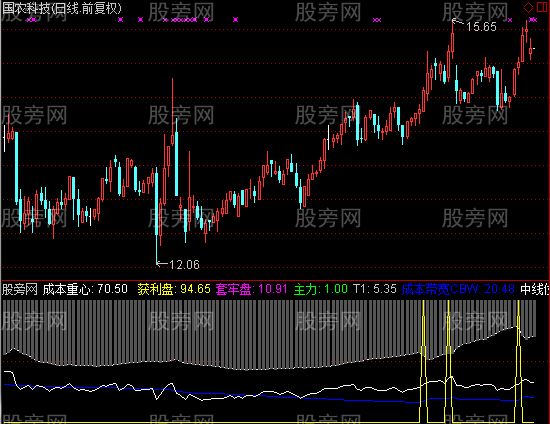Click the red diamond icon at top right
The image size is (550, 424).
pyautogui.click(x=528, y=7)
